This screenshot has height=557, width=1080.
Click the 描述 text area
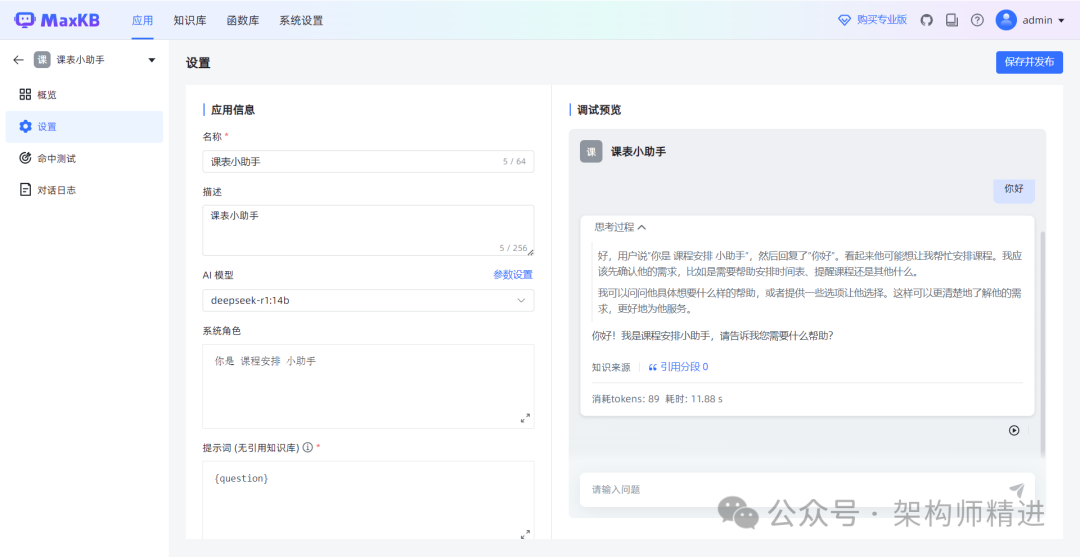(368, 230)
